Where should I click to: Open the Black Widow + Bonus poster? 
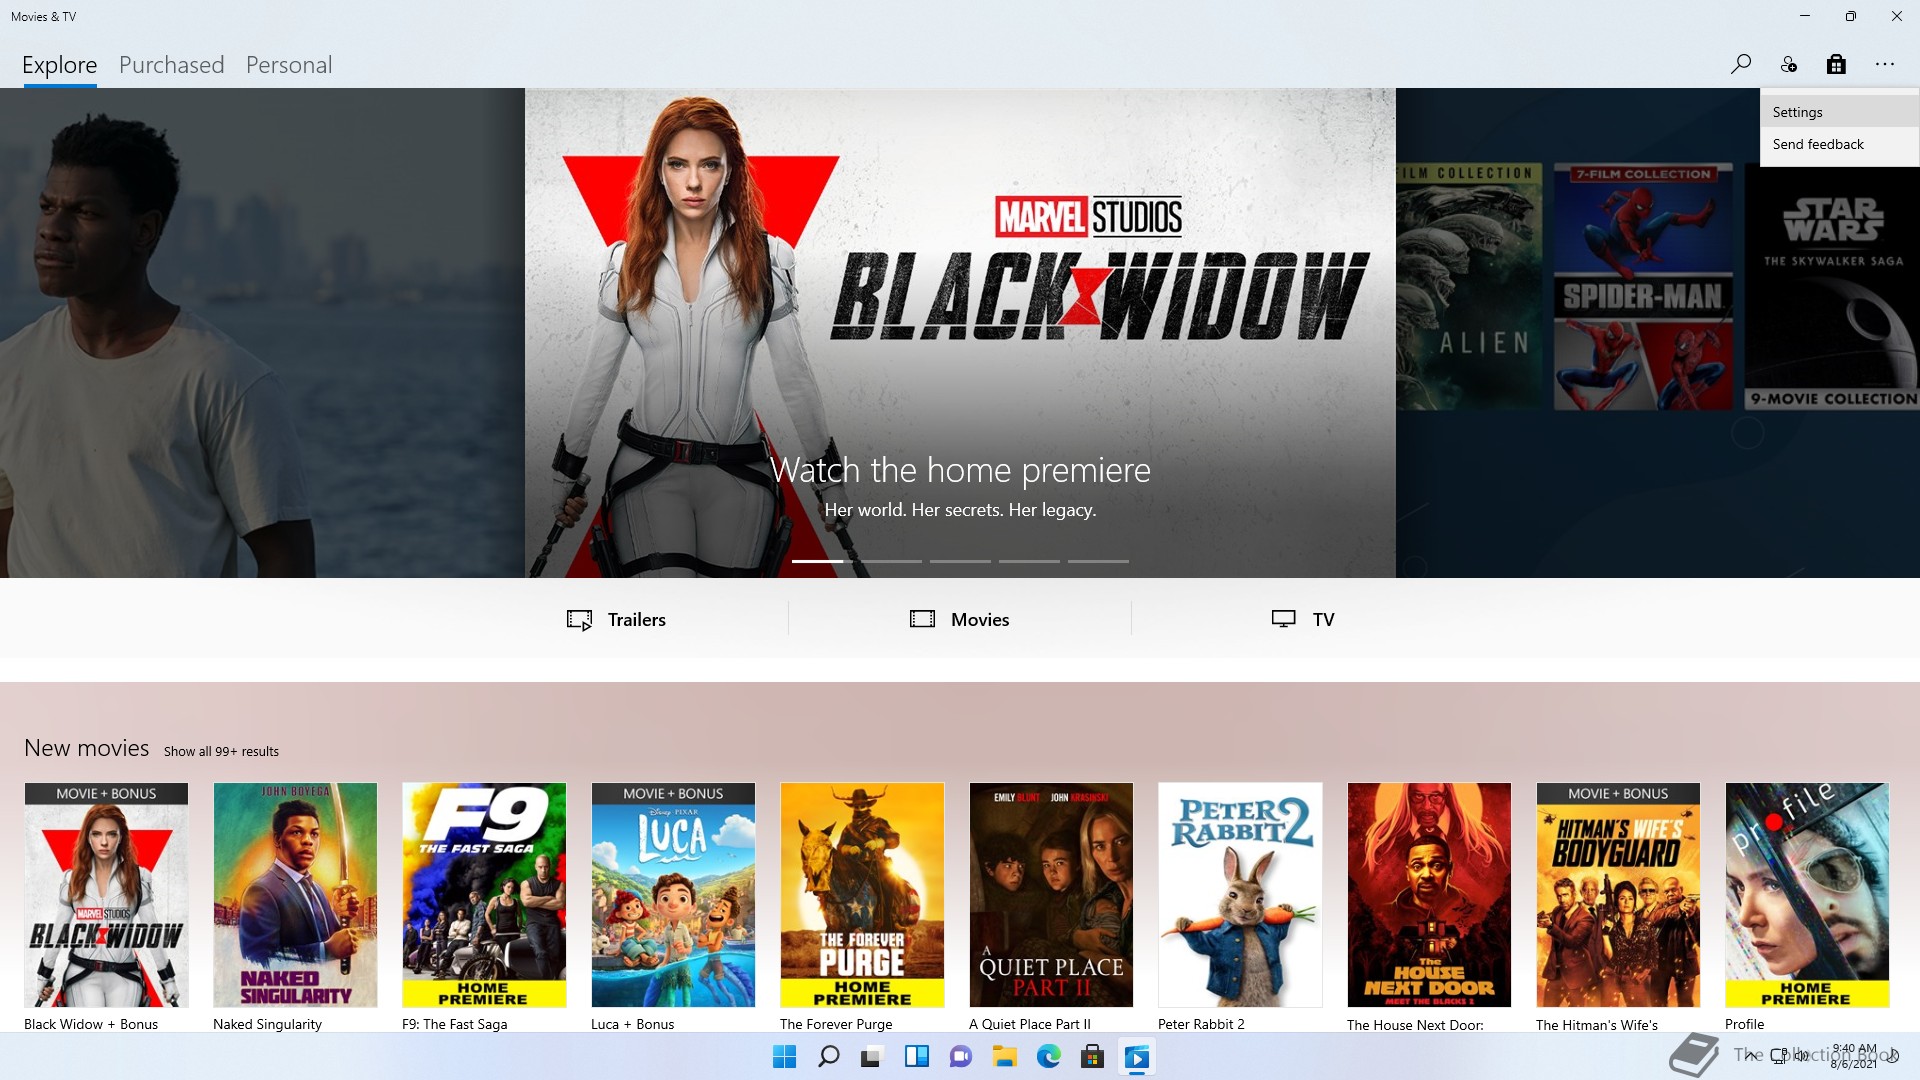(106, 895)
